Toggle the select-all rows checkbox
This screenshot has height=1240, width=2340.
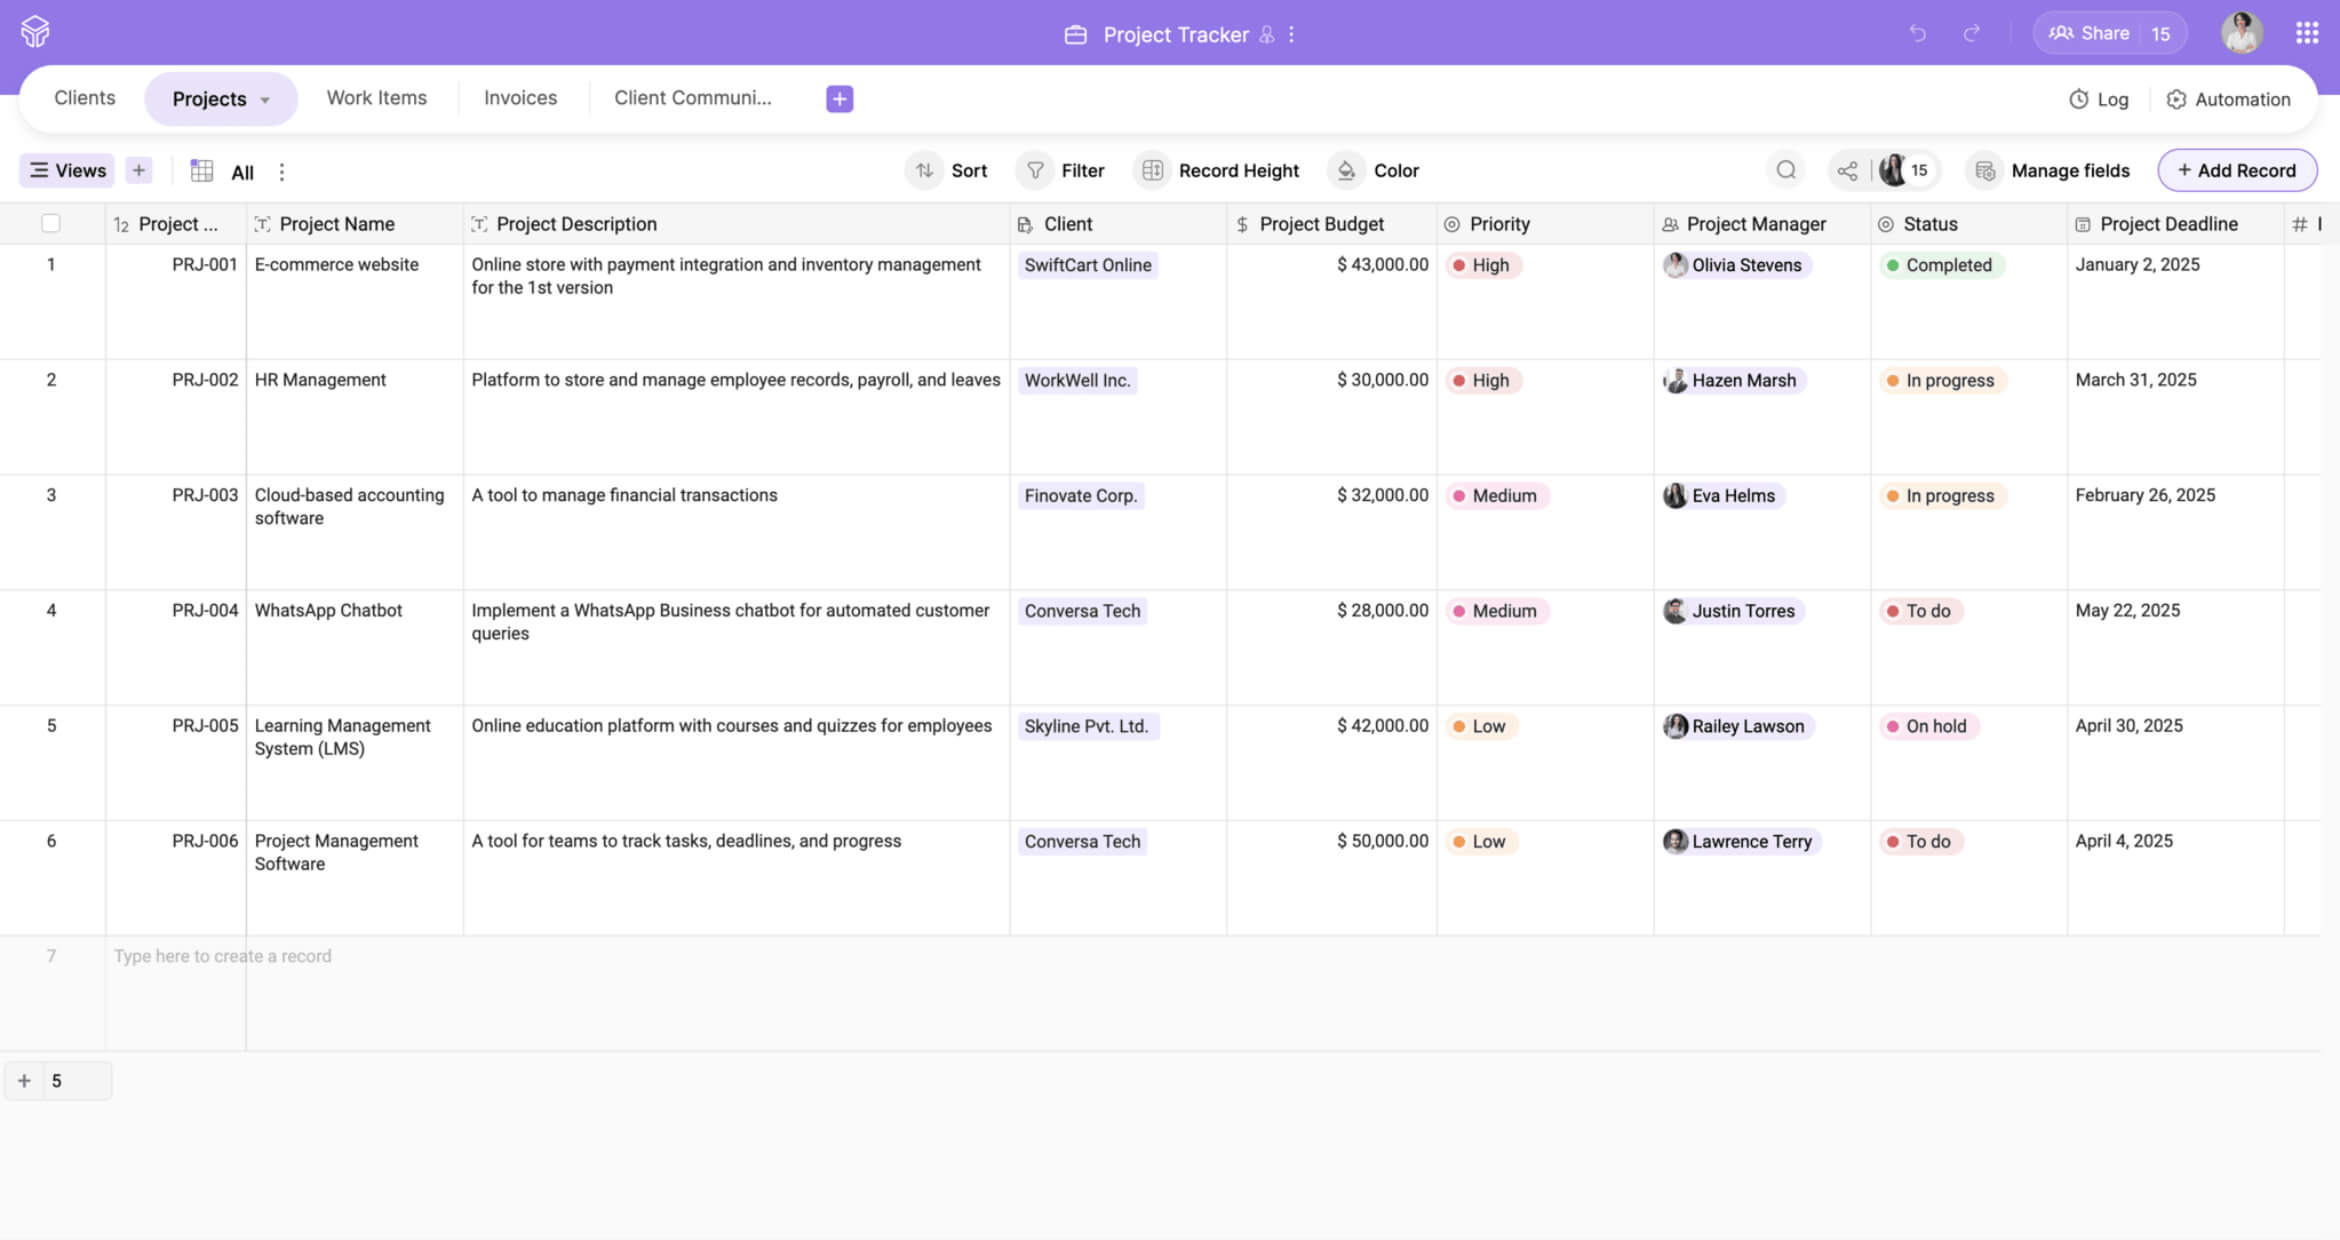[51, 224]
